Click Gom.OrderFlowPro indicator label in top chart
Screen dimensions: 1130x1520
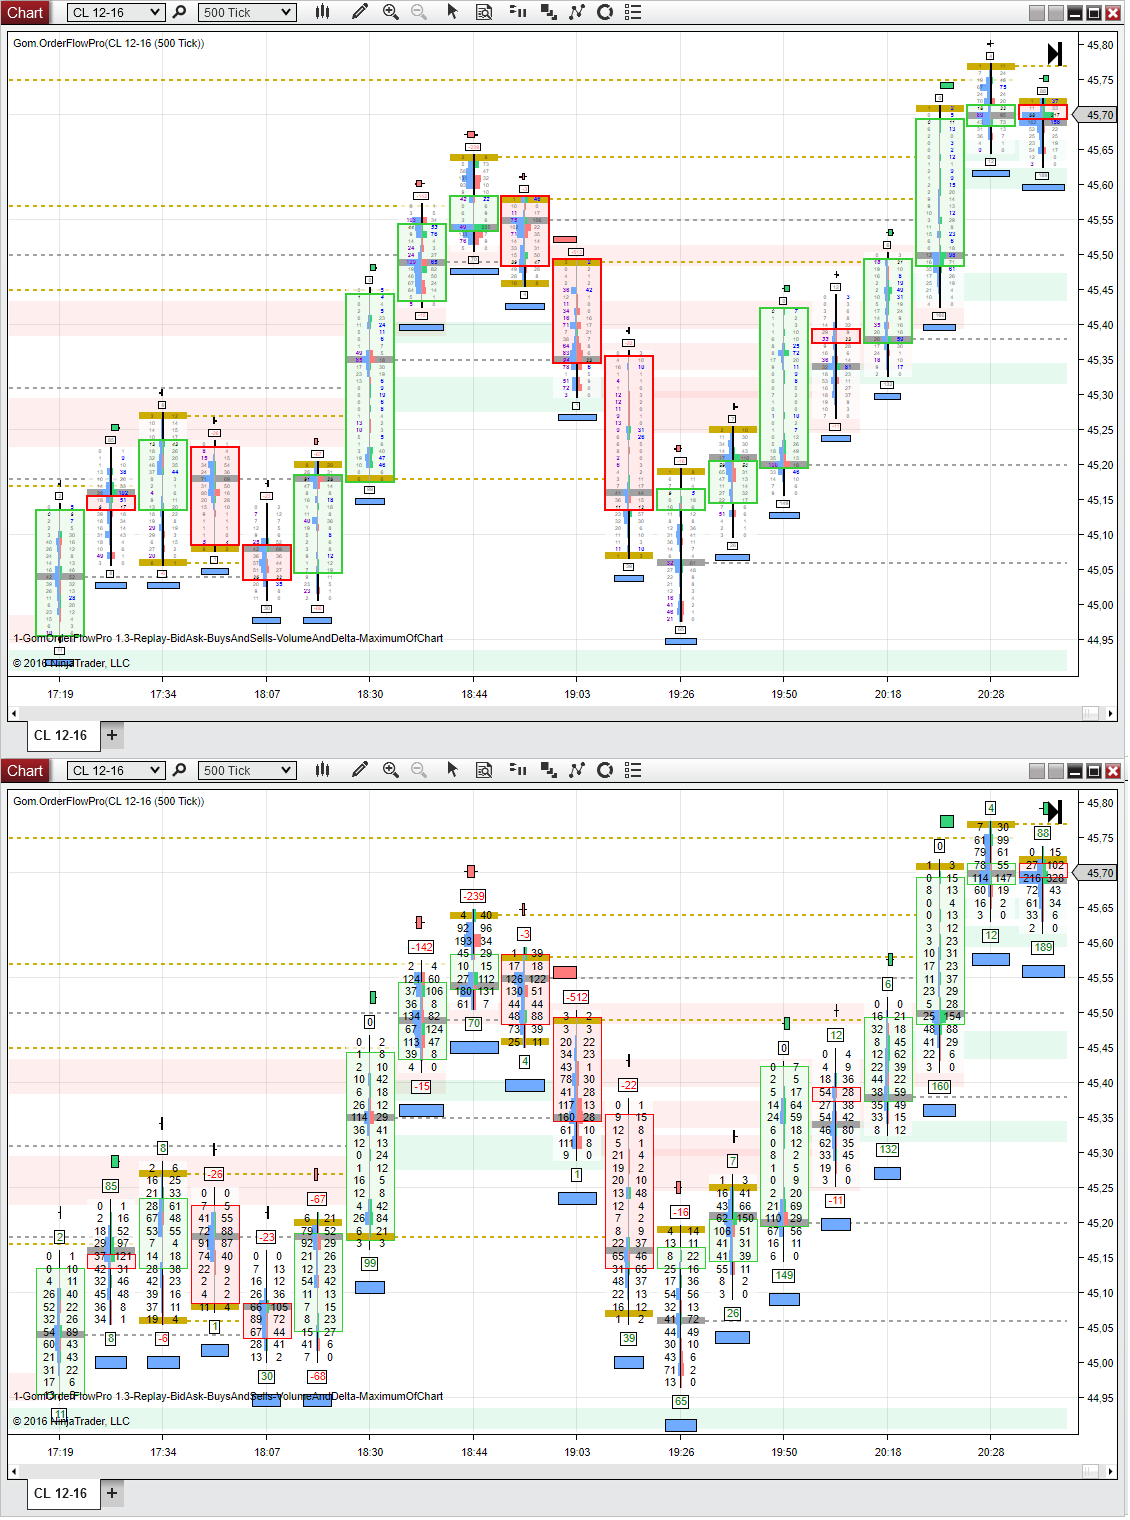point(108,43)
